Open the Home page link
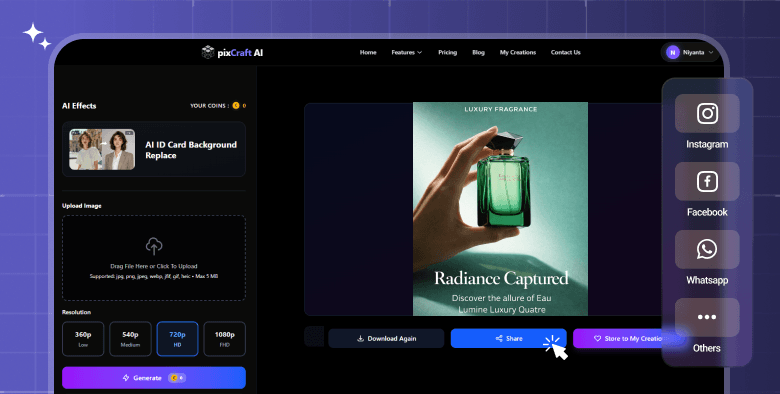Image resolution: width=780 pixels, height=394 pixels. [368, 52]
